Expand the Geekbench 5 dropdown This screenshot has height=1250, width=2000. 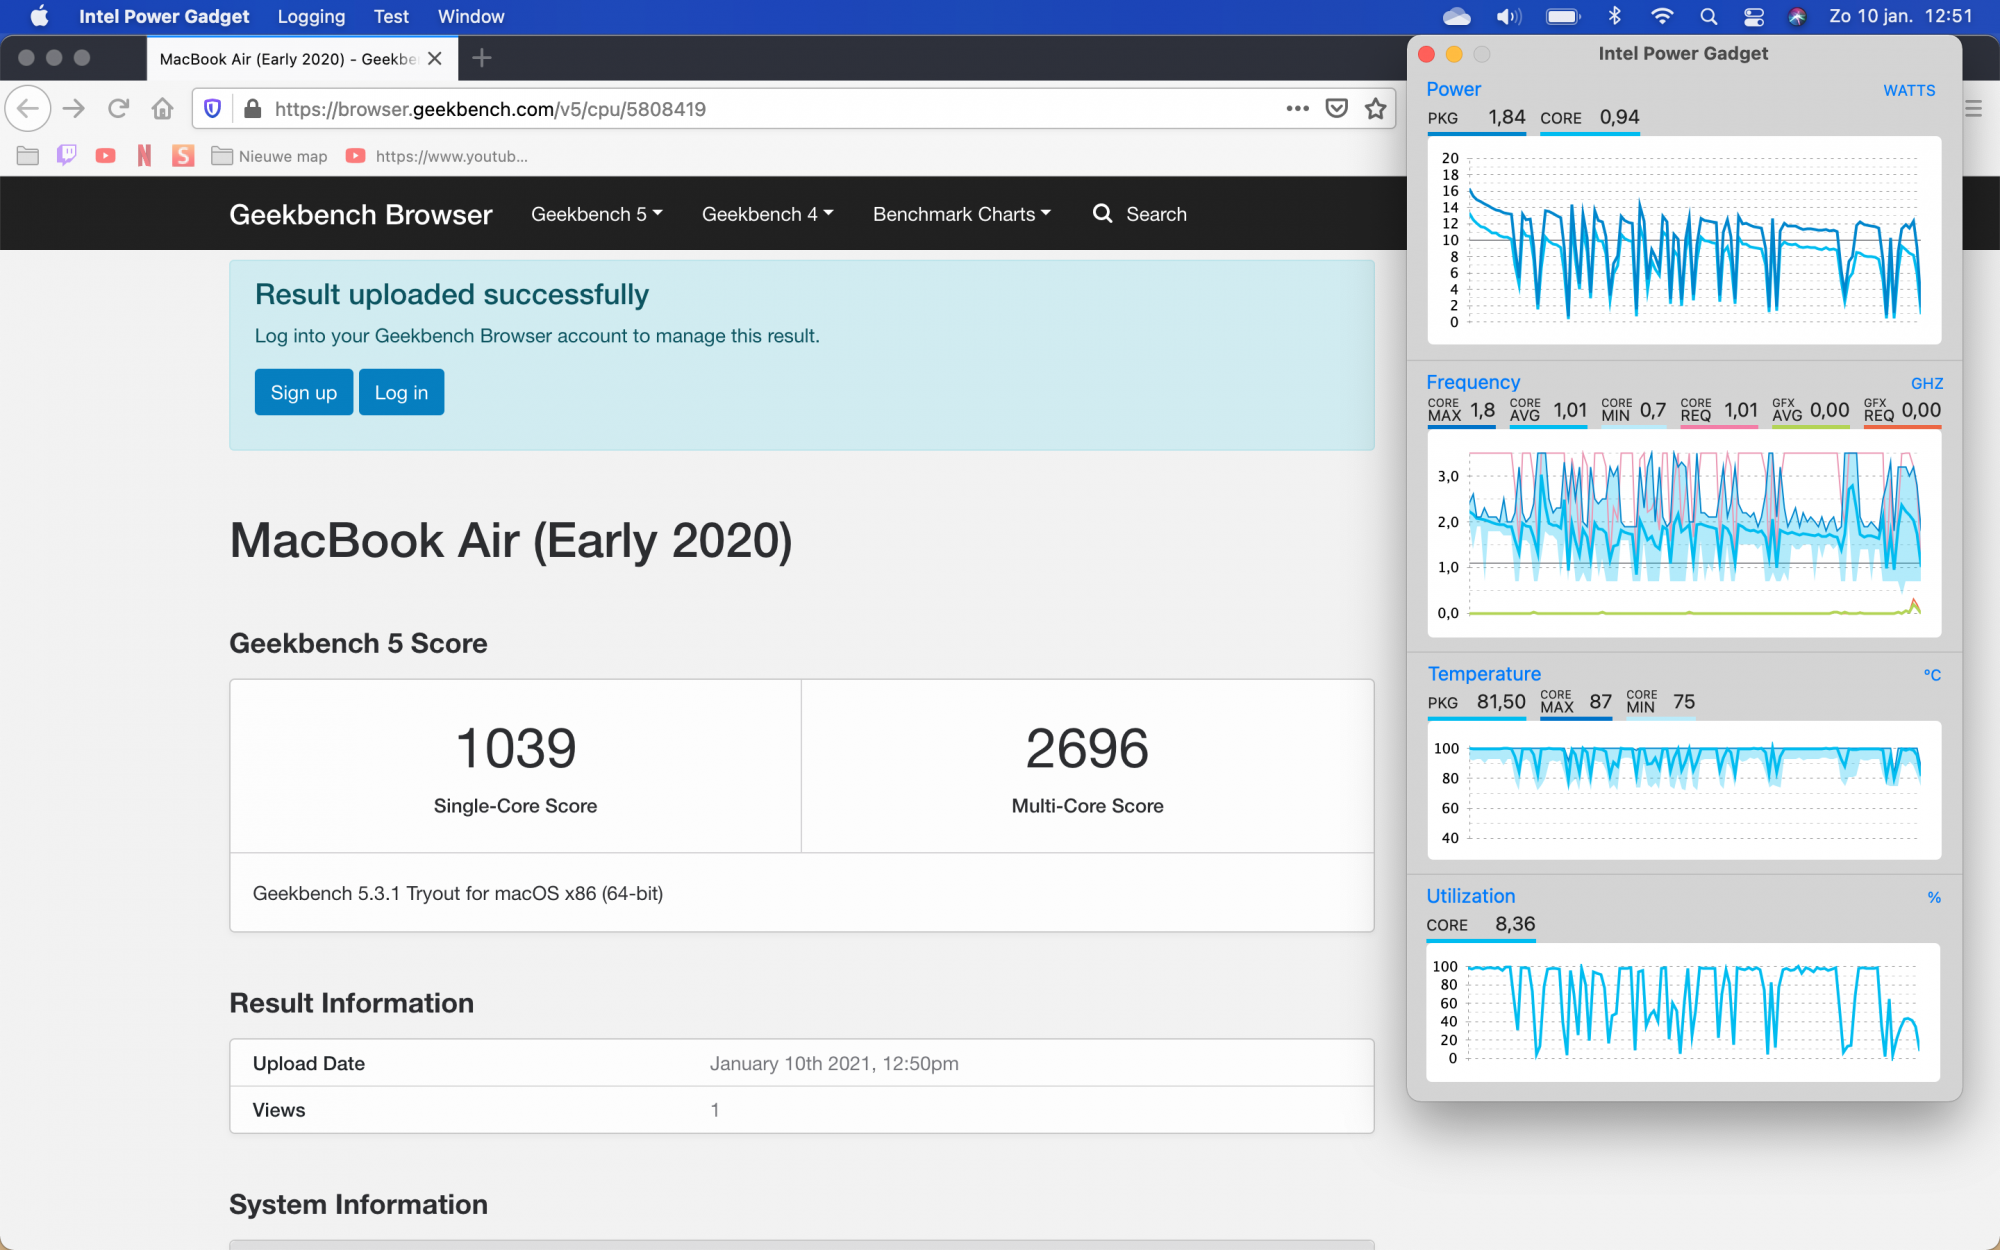596,214
